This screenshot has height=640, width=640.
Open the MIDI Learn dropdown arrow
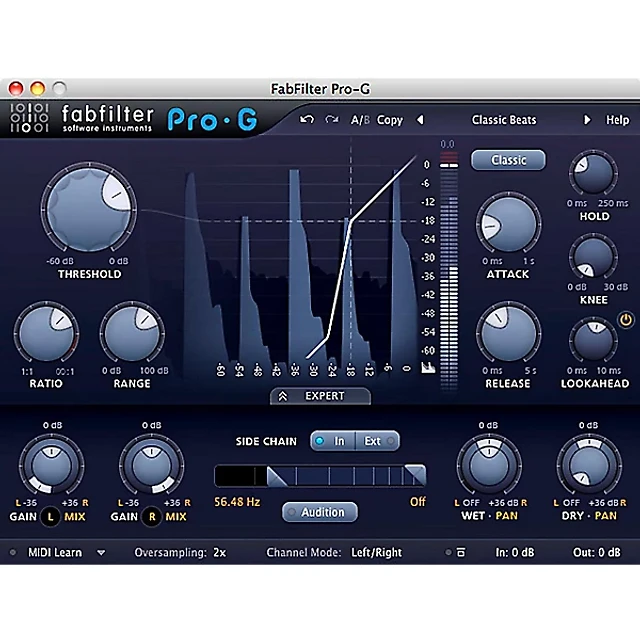[x=101, y=552]
